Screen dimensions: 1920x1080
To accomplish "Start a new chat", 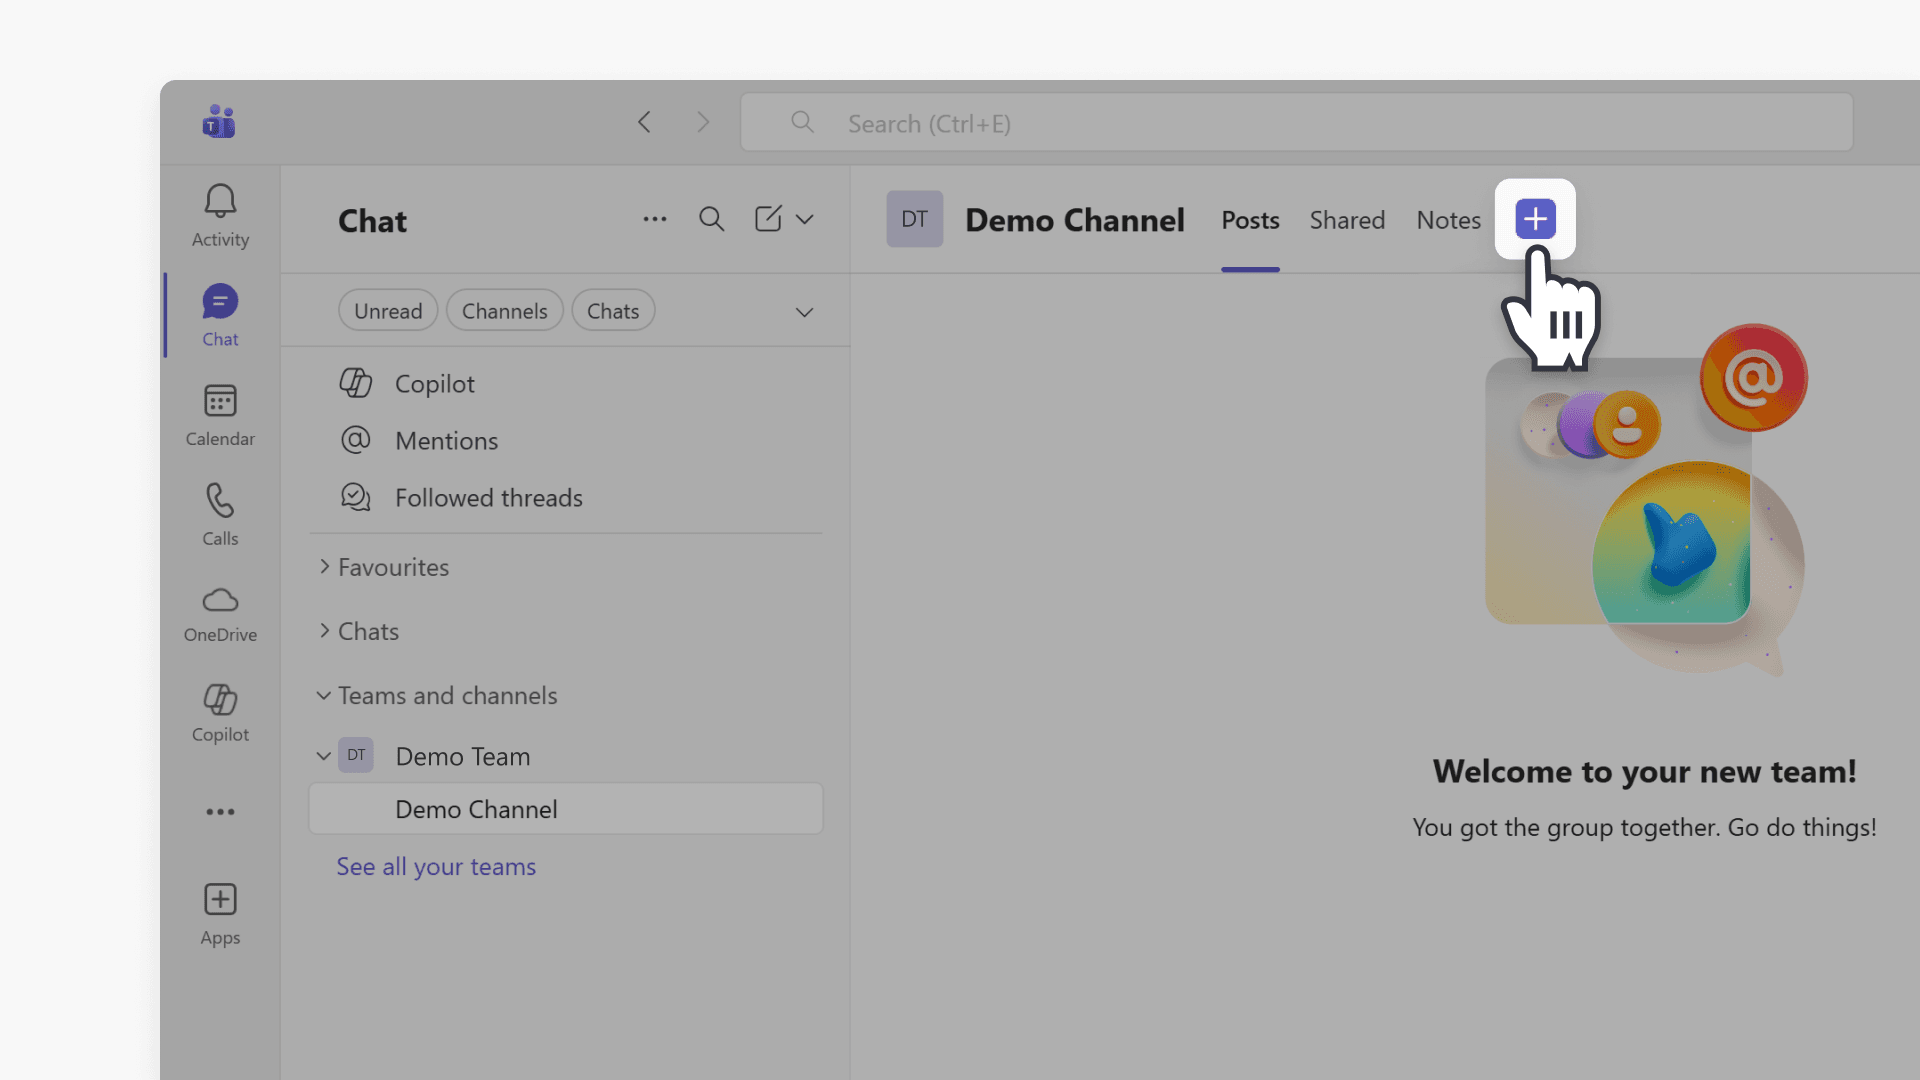I will coord(768,218).
